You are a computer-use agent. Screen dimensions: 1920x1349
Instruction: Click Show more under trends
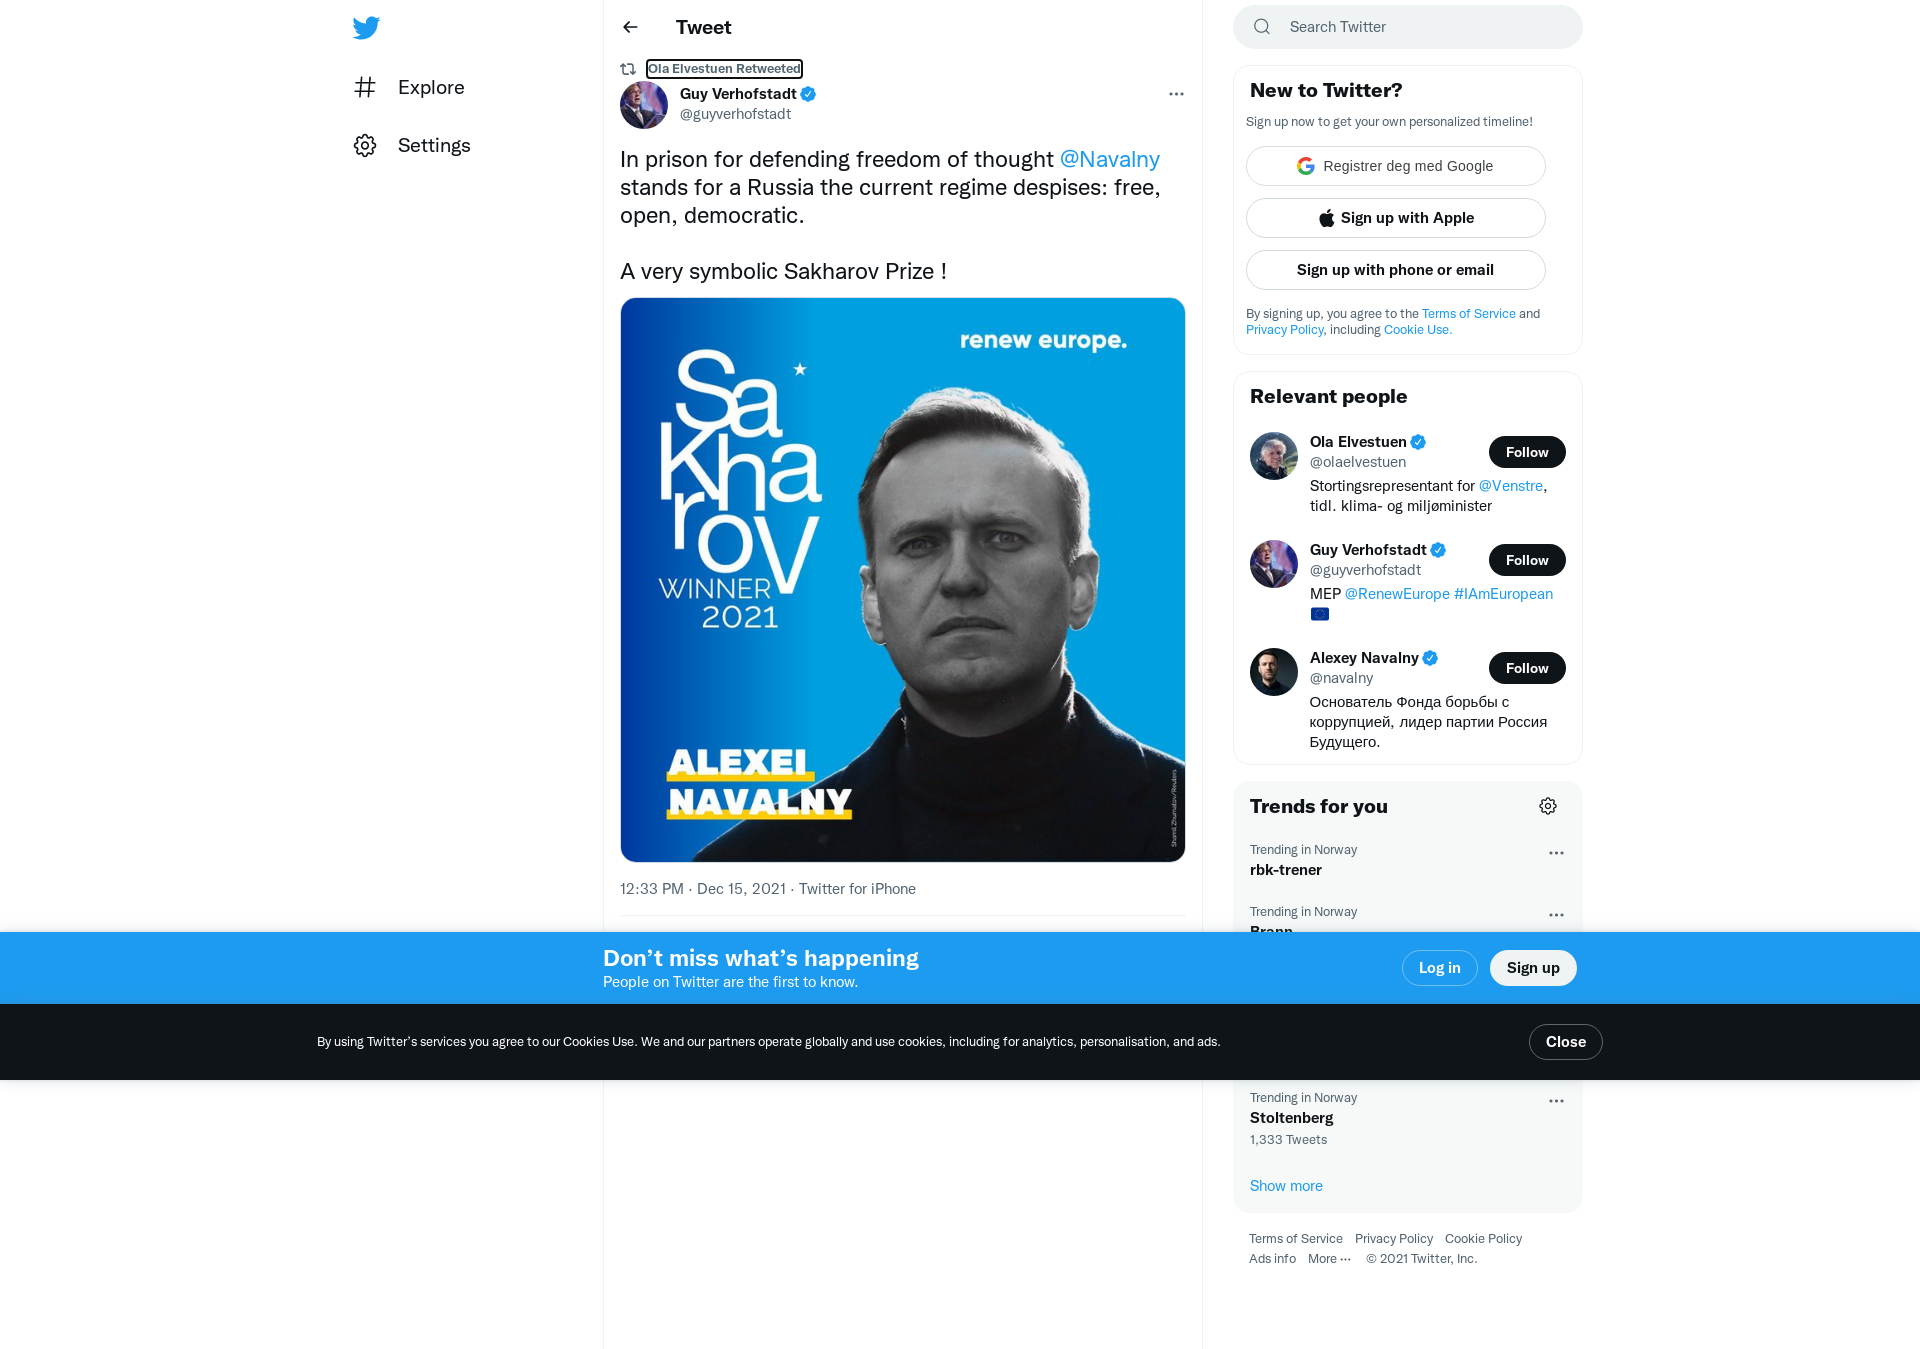coord(1286,1186)
